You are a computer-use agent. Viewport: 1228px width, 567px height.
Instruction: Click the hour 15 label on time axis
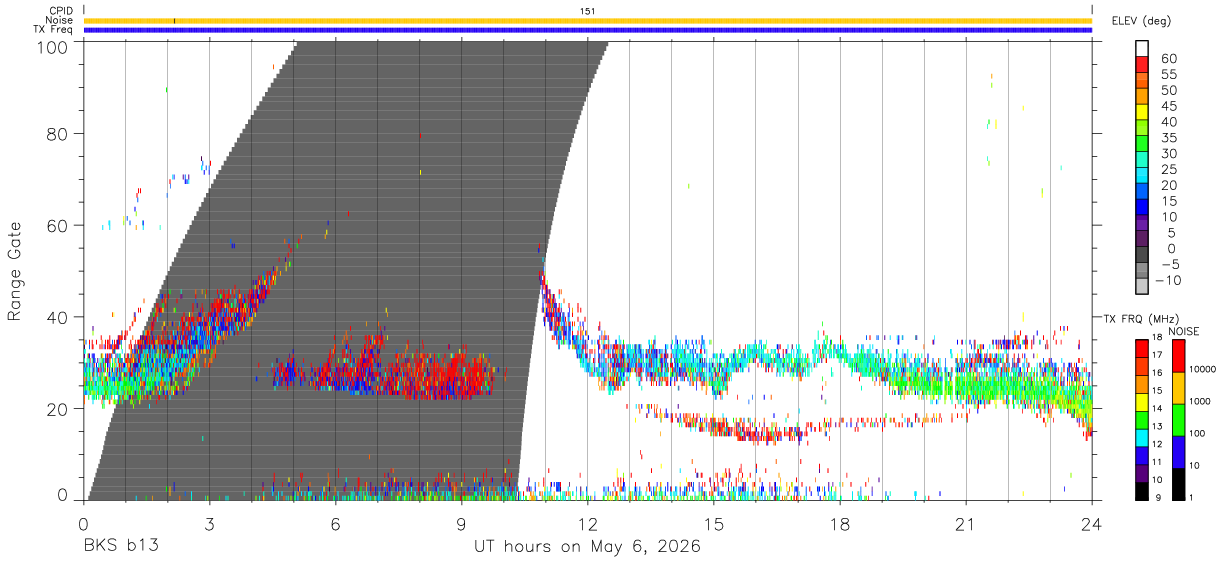714,524
